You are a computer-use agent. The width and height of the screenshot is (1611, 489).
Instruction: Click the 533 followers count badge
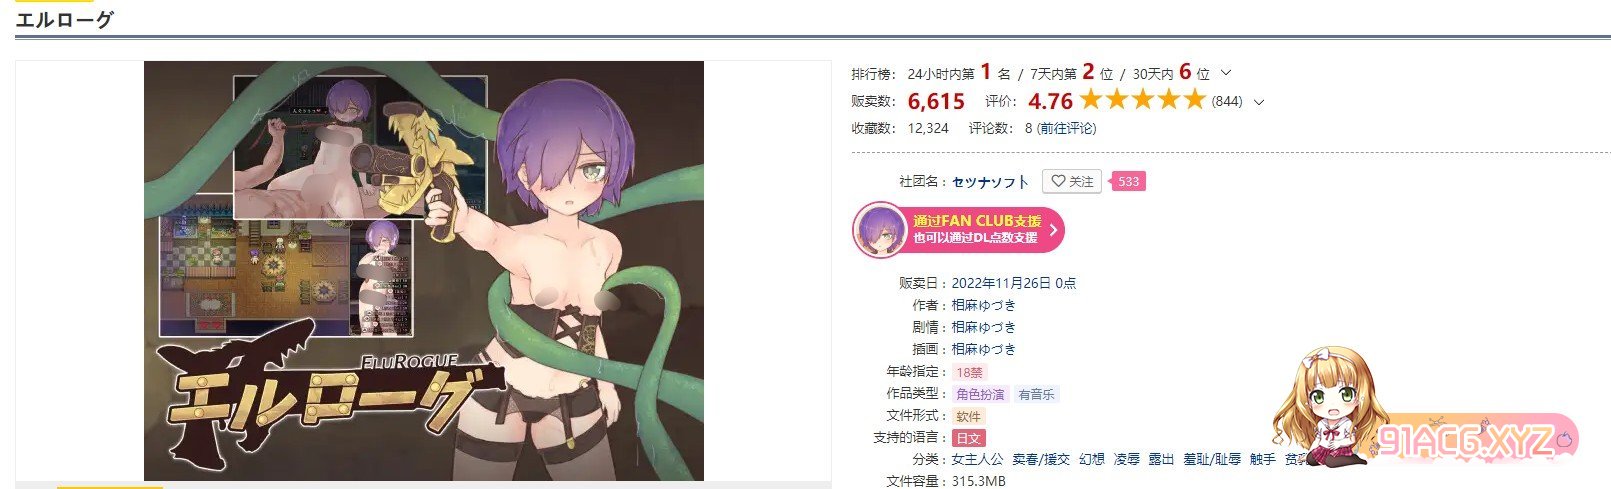1128,181
